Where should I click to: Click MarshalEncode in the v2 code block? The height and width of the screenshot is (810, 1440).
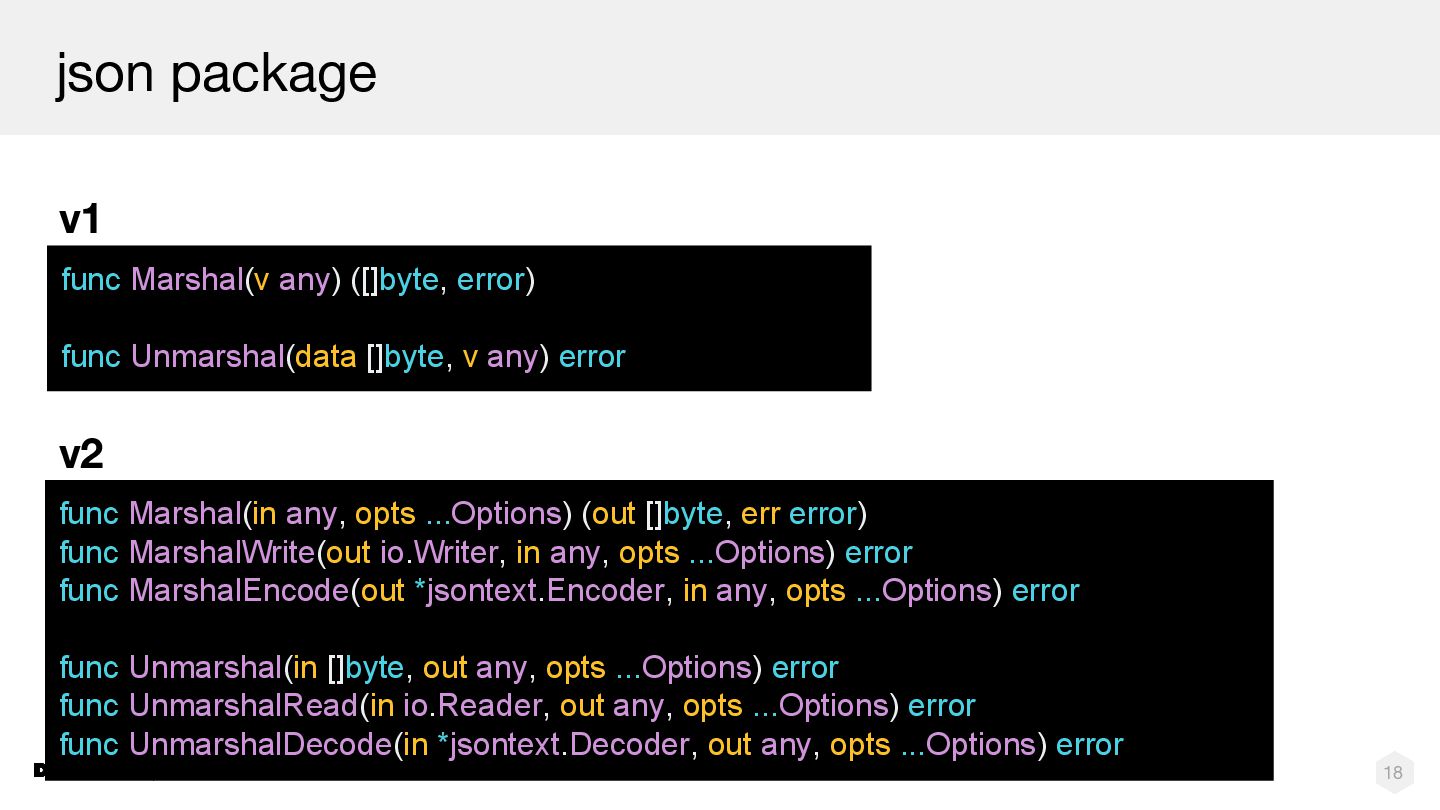[239, 591]
